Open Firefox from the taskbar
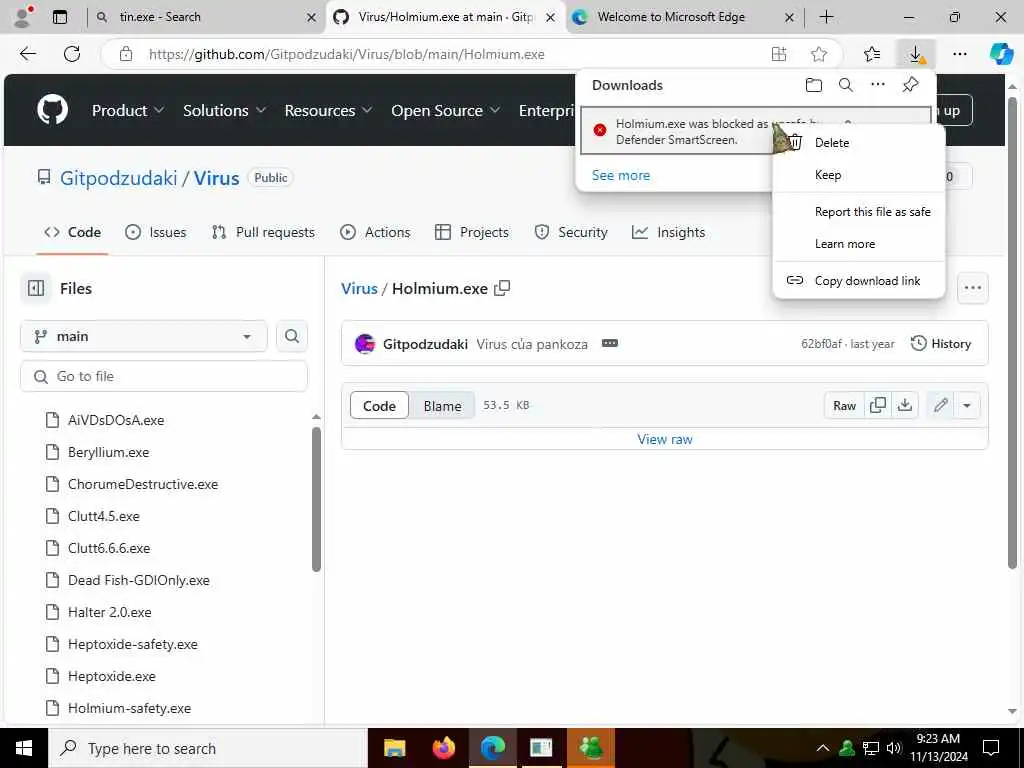The image size is (1024, 768). tap(443, 748)
